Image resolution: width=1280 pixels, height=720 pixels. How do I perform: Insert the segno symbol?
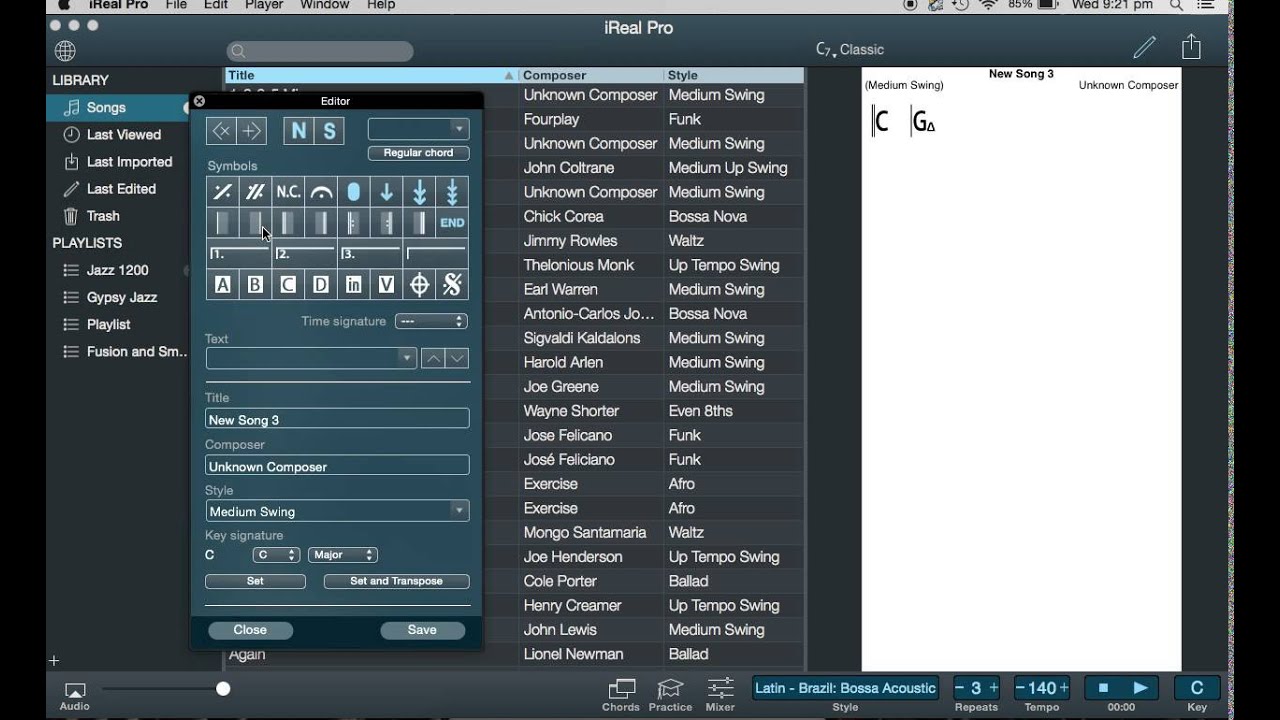[452, 285]
